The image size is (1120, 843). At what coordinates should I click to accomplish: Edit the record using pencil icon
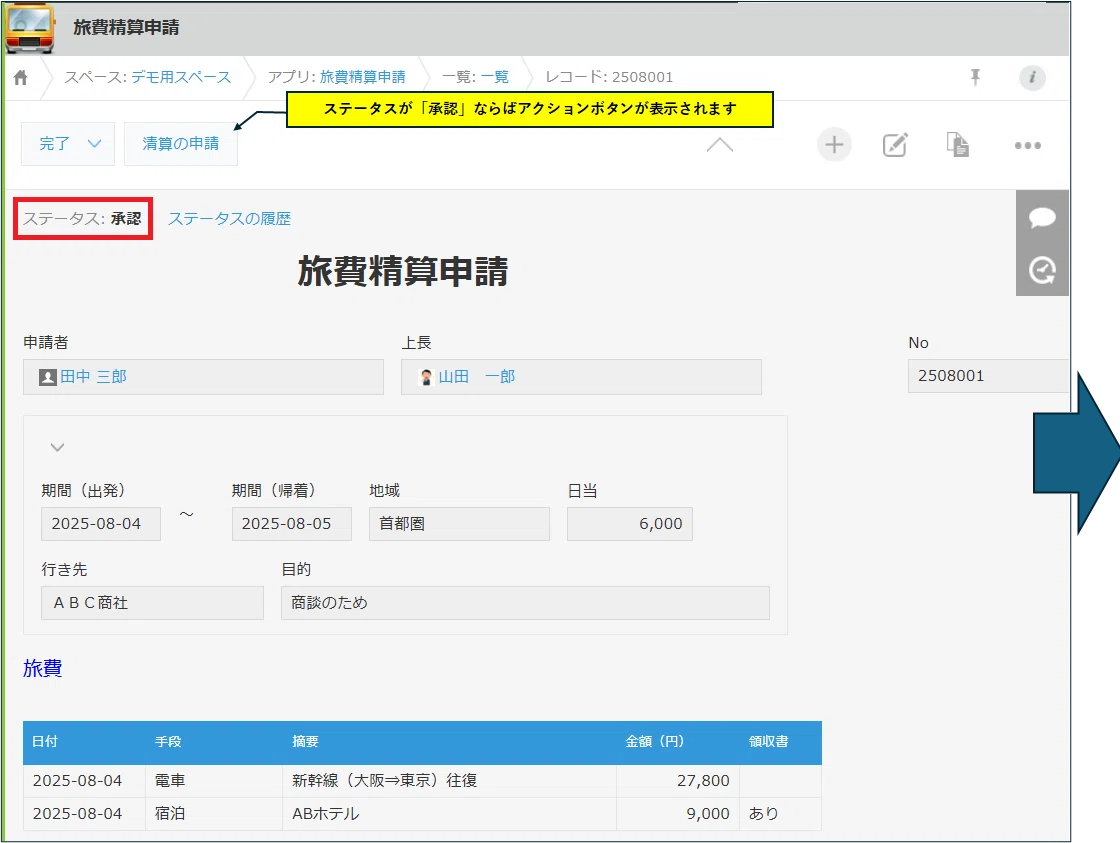pos(895,145)
